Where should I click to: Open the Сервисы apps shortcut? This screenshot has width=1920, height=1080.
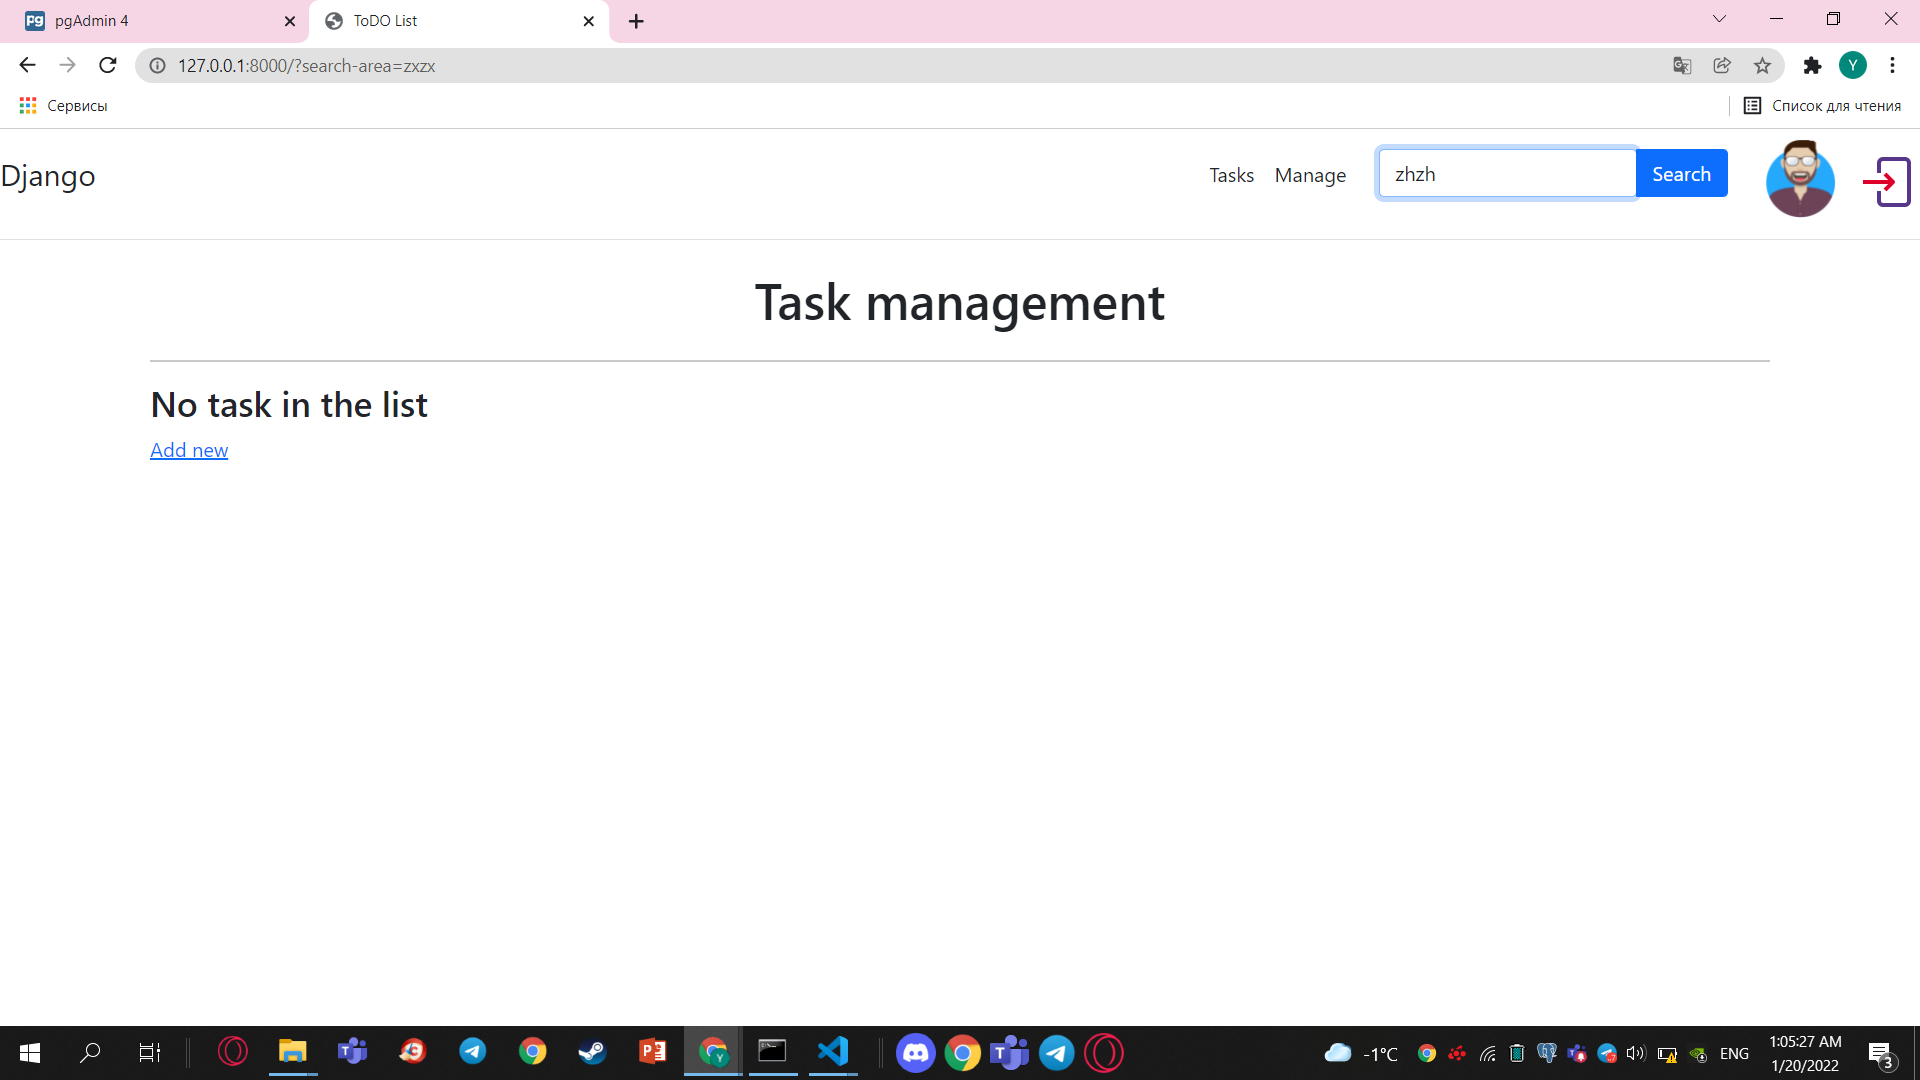63,106
